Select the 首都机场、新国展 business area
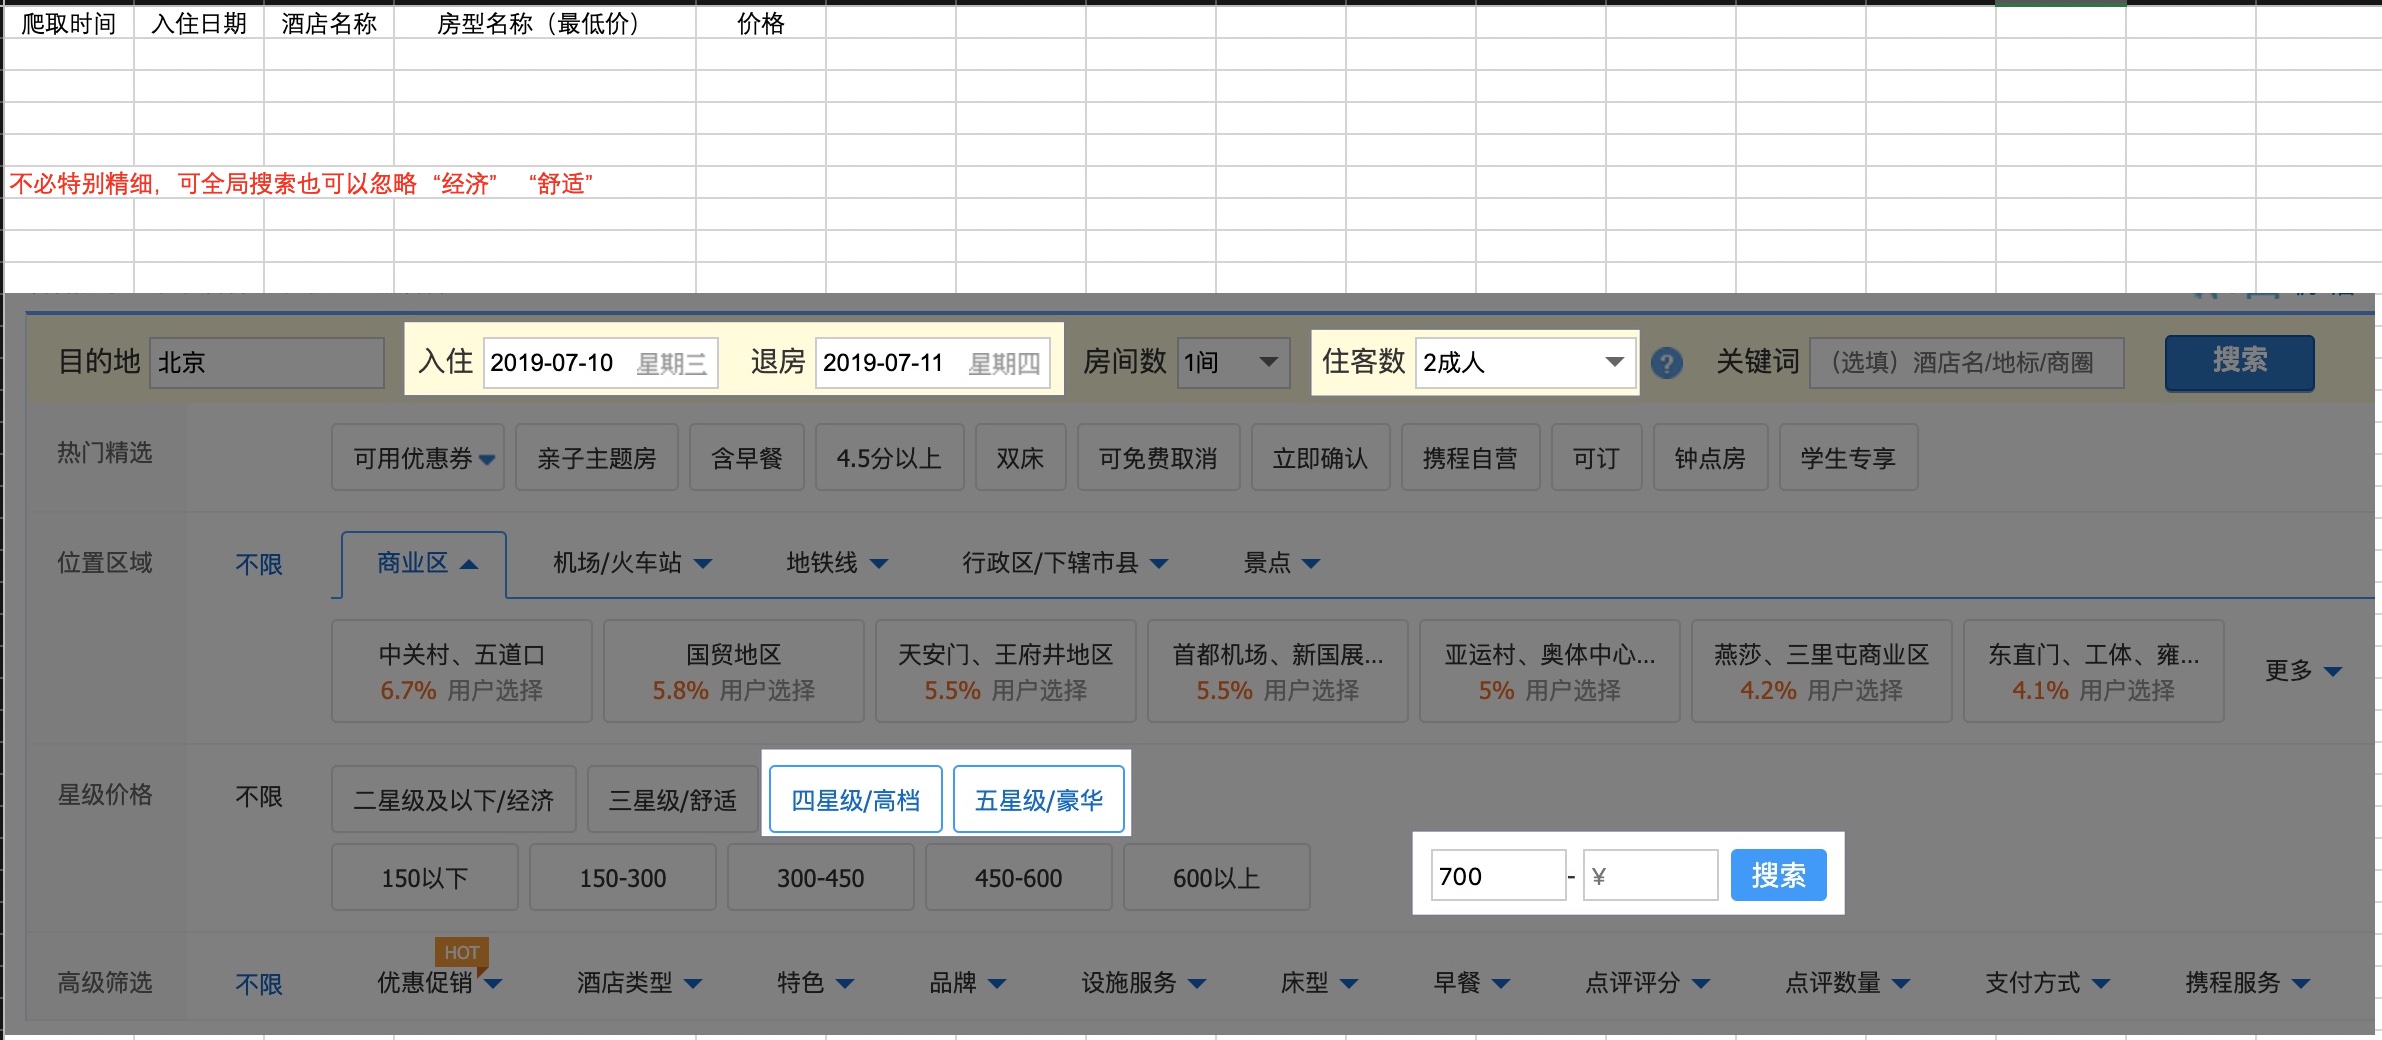 point(1278,671)
